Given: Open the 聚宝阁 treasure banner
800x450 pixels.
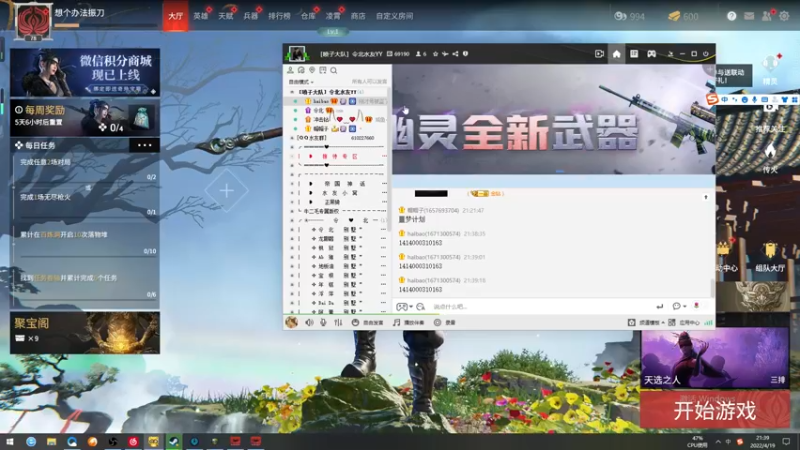Looking at the screenshot, I should tap(85, 333).
